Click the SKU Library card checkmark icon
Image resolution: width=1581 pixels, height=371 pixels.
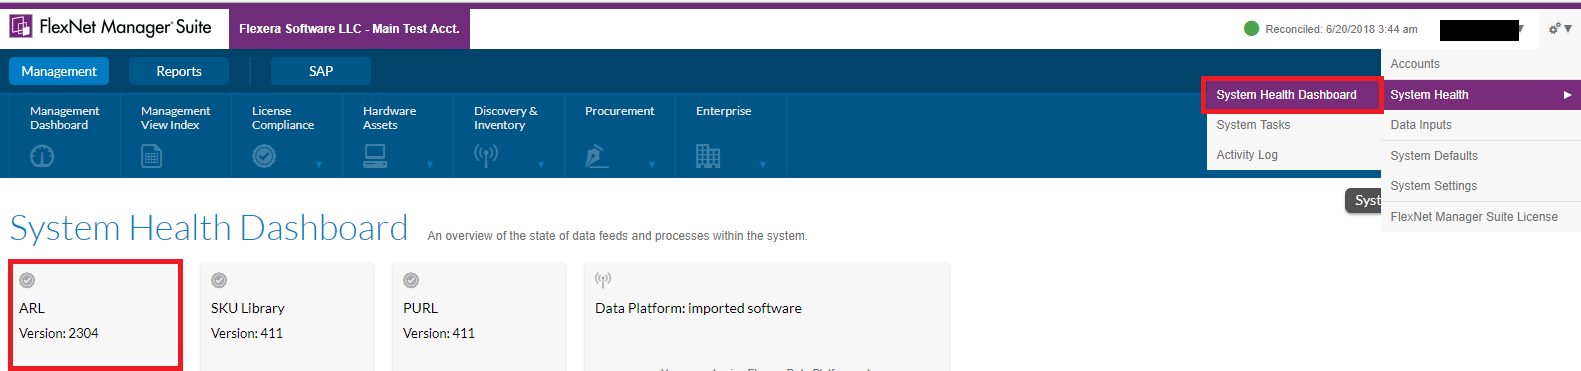click(x=219, y=280)
